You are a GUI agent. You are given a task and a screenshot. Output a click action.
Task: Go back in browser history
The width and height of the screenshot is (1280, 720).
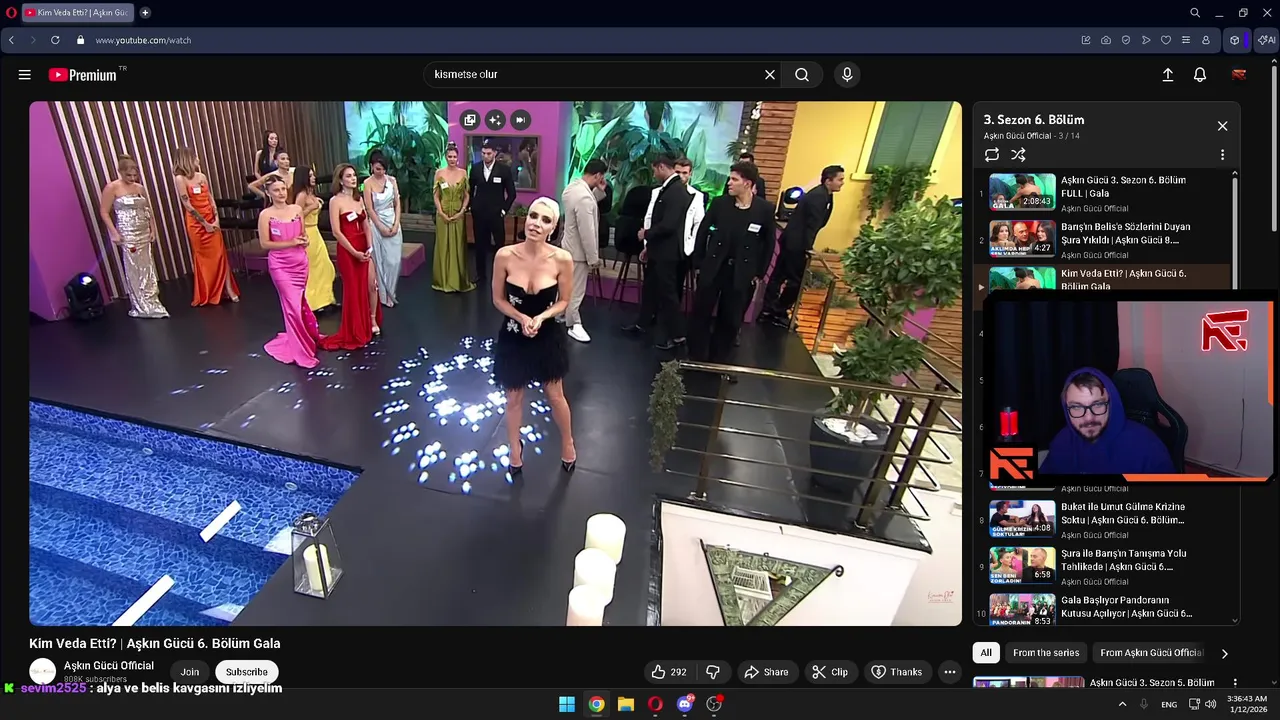[11, 40]
